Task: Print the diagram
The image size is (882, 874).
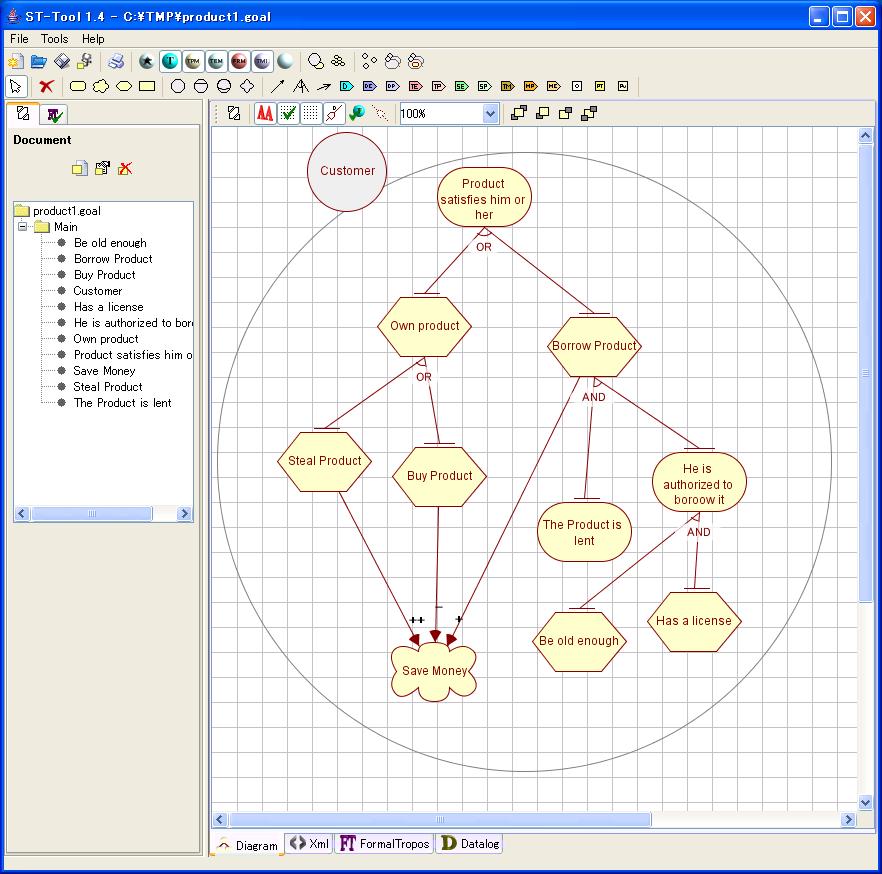Action: pos(116,61)
